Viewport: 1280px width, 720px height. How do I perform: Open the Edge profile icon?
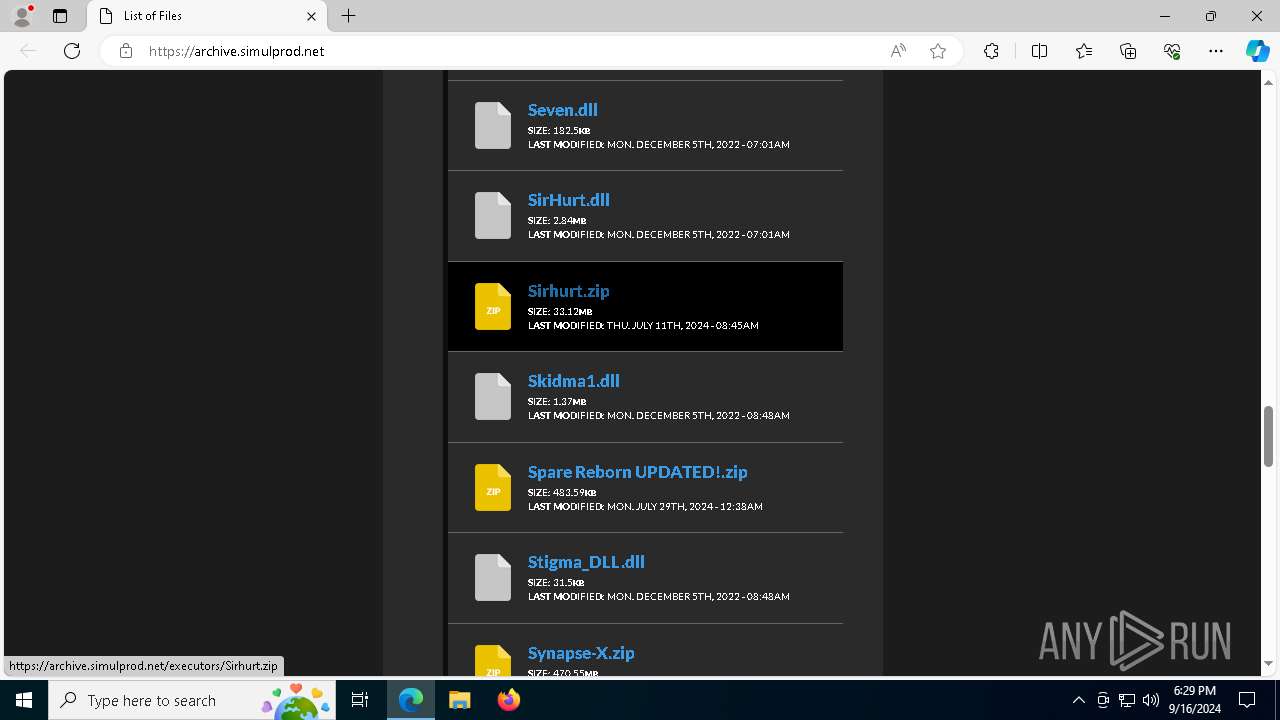(x=22, y=16)
